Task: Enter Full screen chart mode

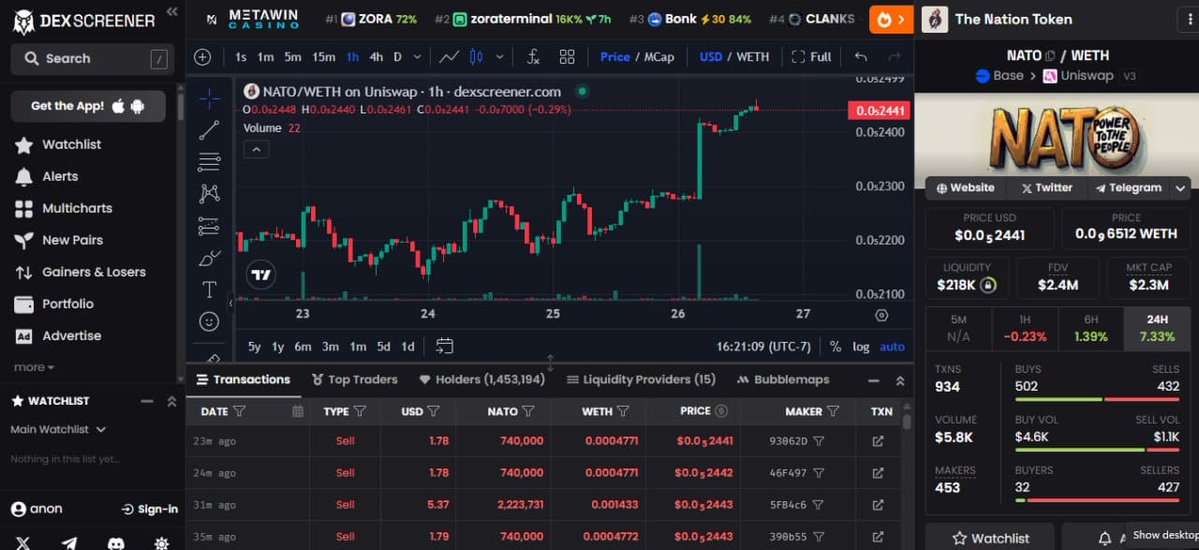Action: 811,57
